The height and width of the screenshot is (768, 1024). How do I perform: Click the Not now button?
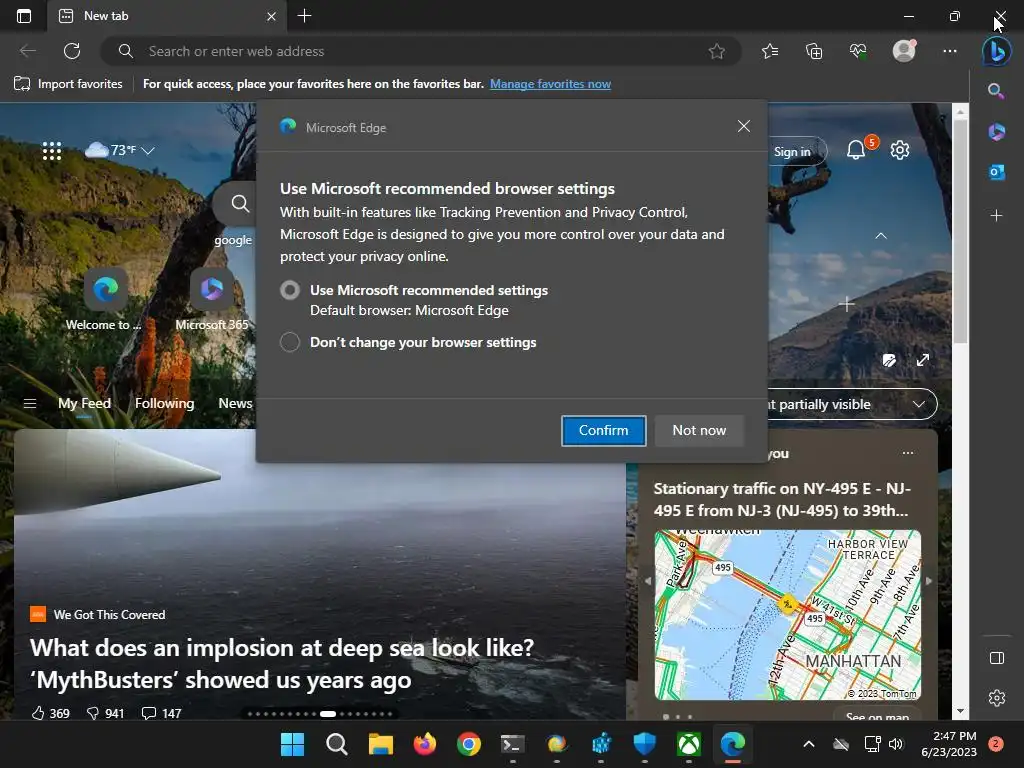pyautogui.click(x=699, y=430)
